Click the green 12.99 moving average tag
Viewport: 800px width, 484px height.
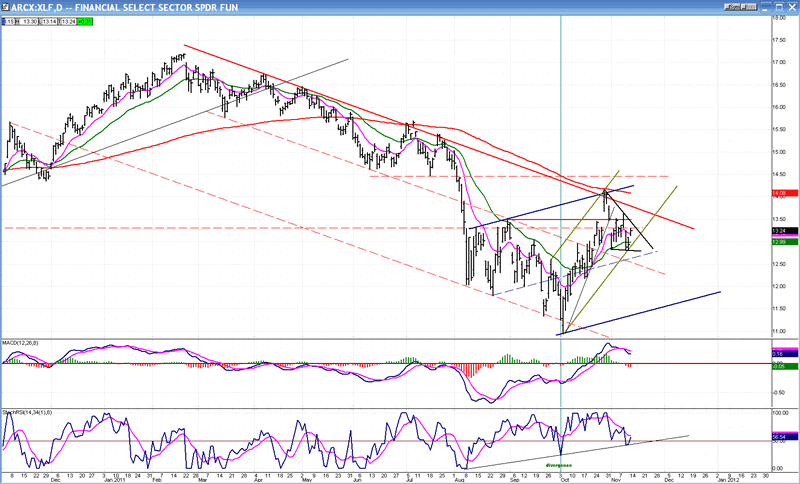[785, 242]
